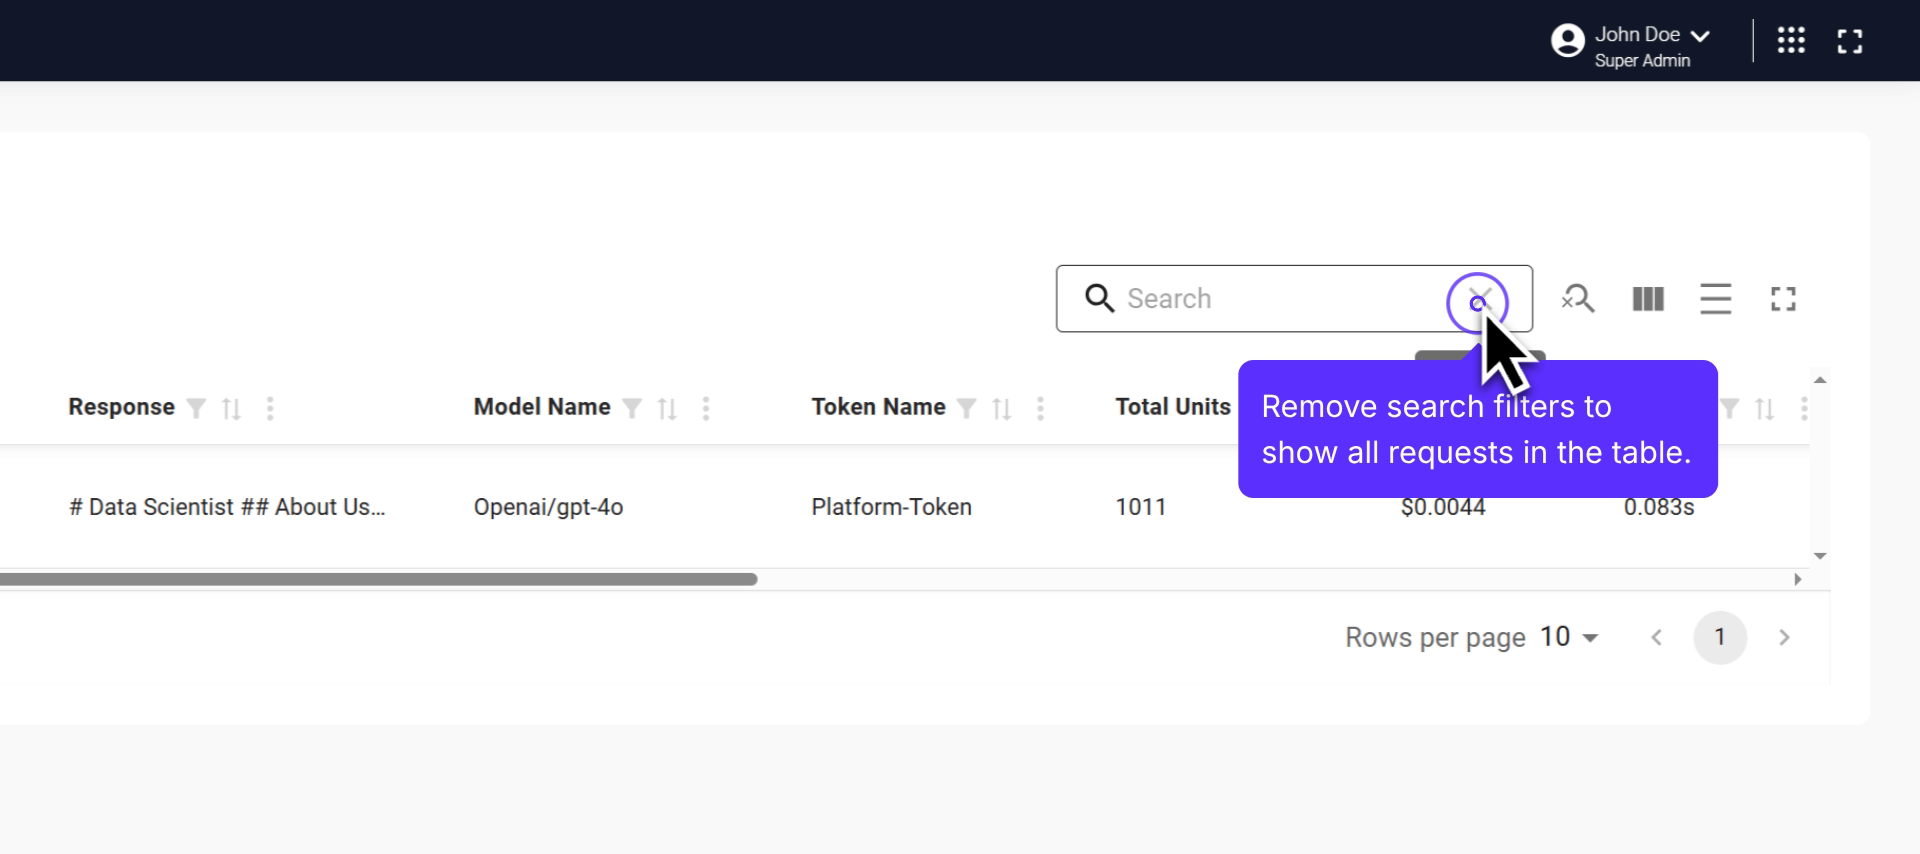Filter the Response column
This screenshot has width=1920, height=854.
[197, 408]
